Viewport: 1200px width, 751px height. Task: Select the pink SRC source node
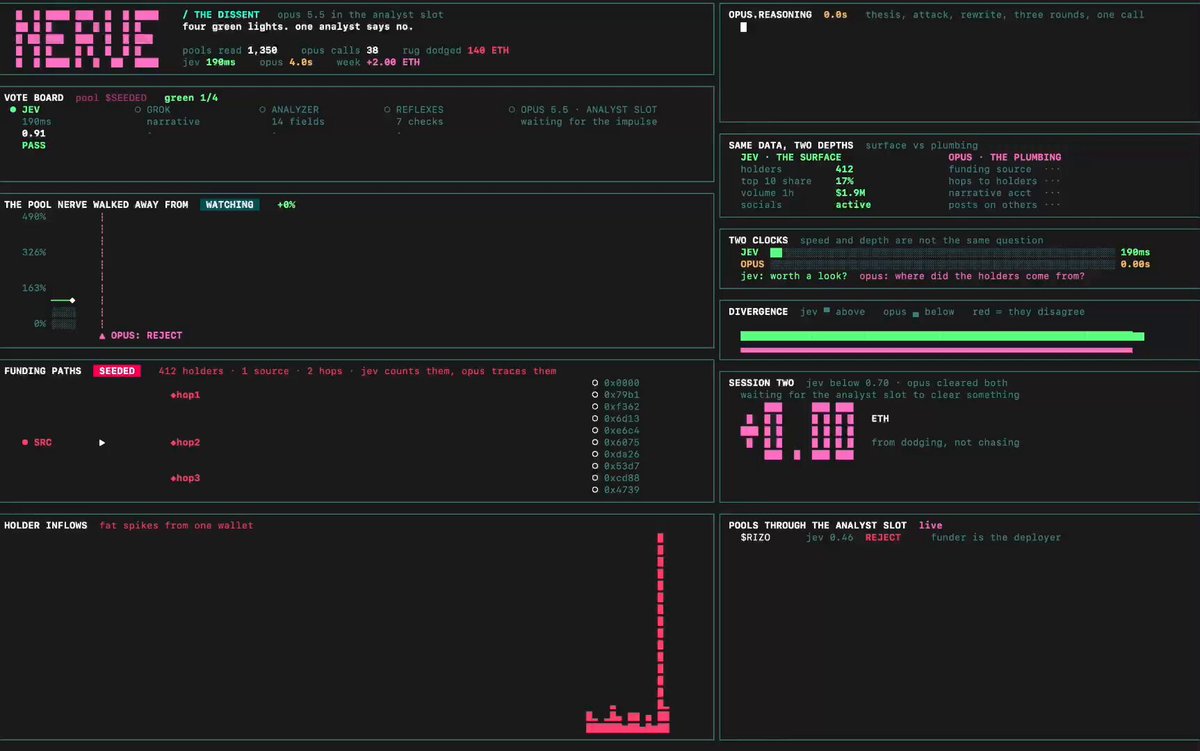(x=36, y=442)
